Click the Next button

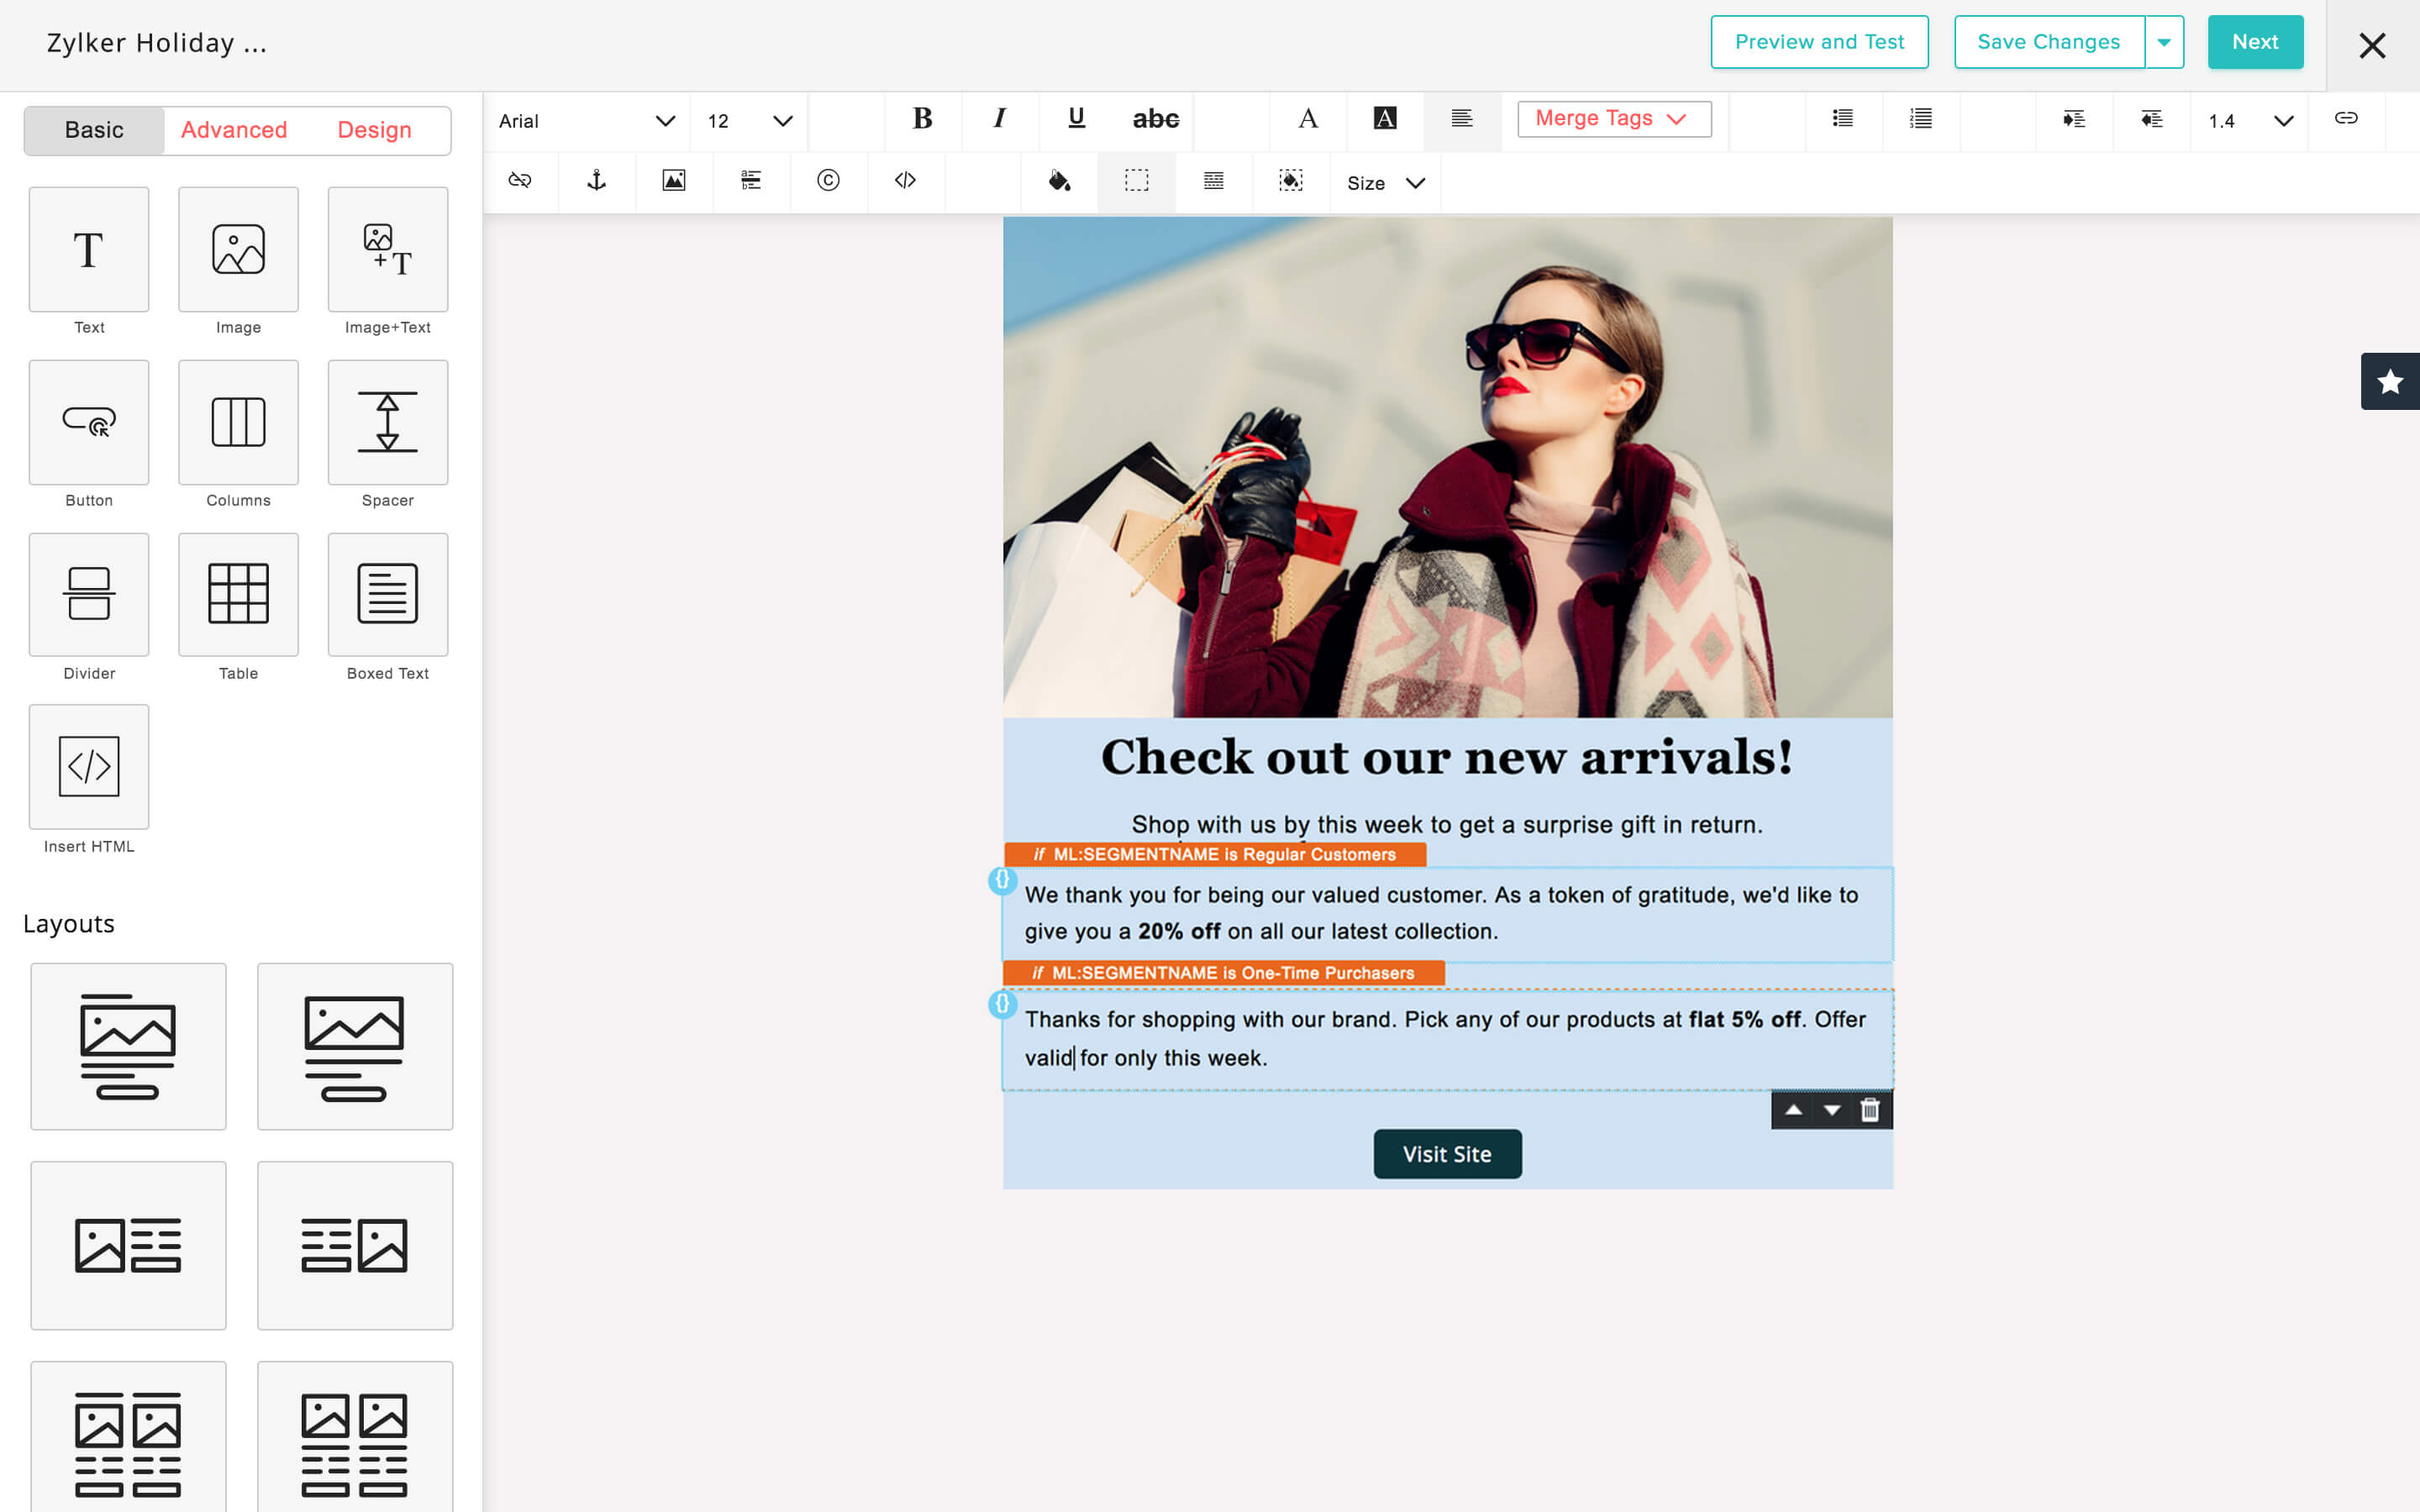pyautogui.click(x=2255, y=42)
